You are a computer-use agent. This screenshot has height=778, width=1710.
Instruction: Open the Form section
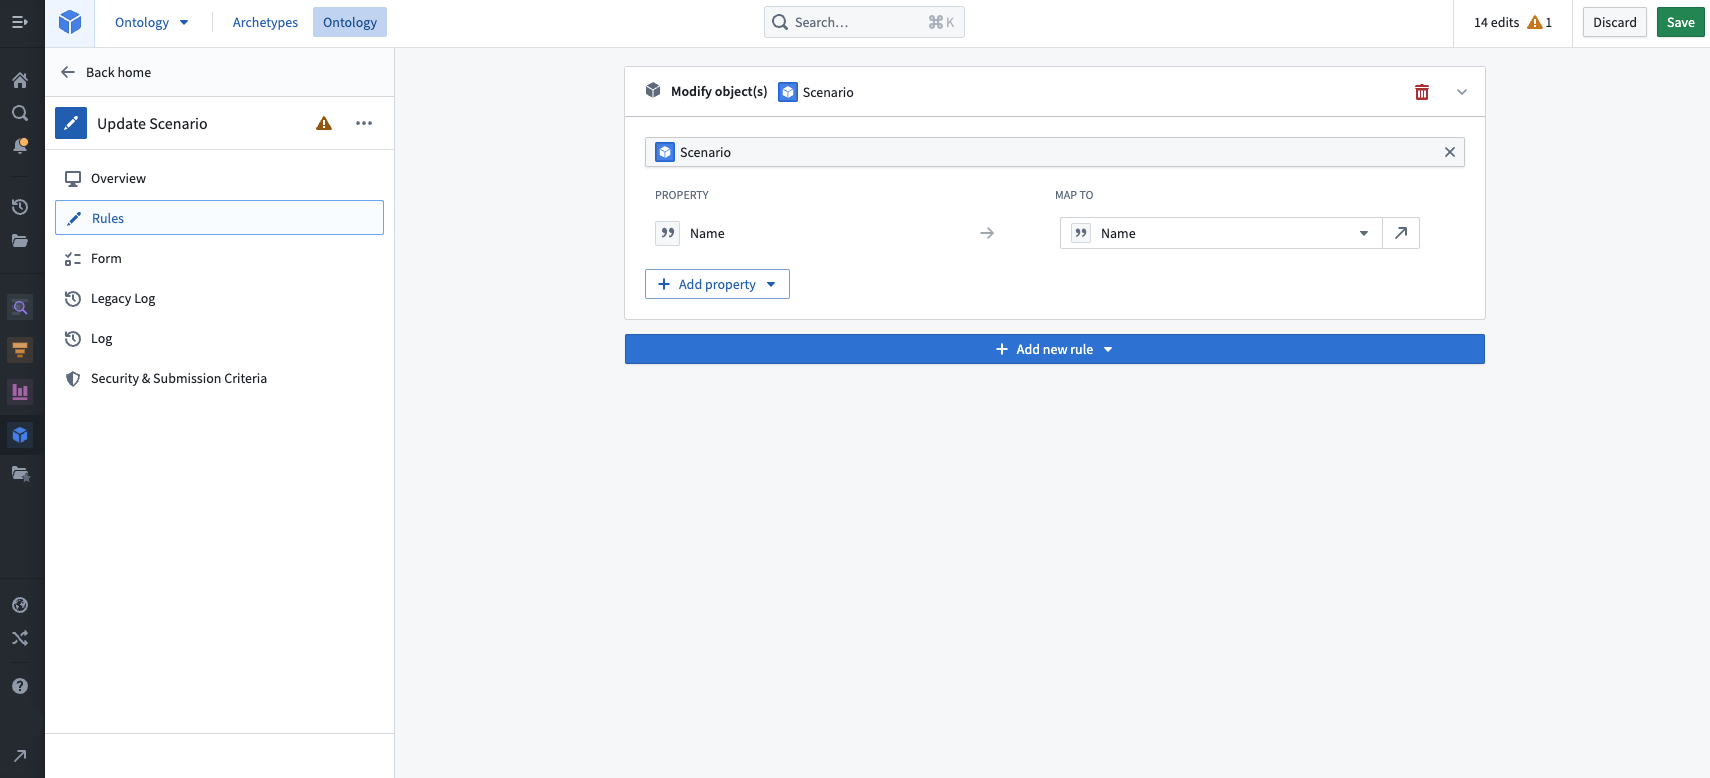(219, 258)
